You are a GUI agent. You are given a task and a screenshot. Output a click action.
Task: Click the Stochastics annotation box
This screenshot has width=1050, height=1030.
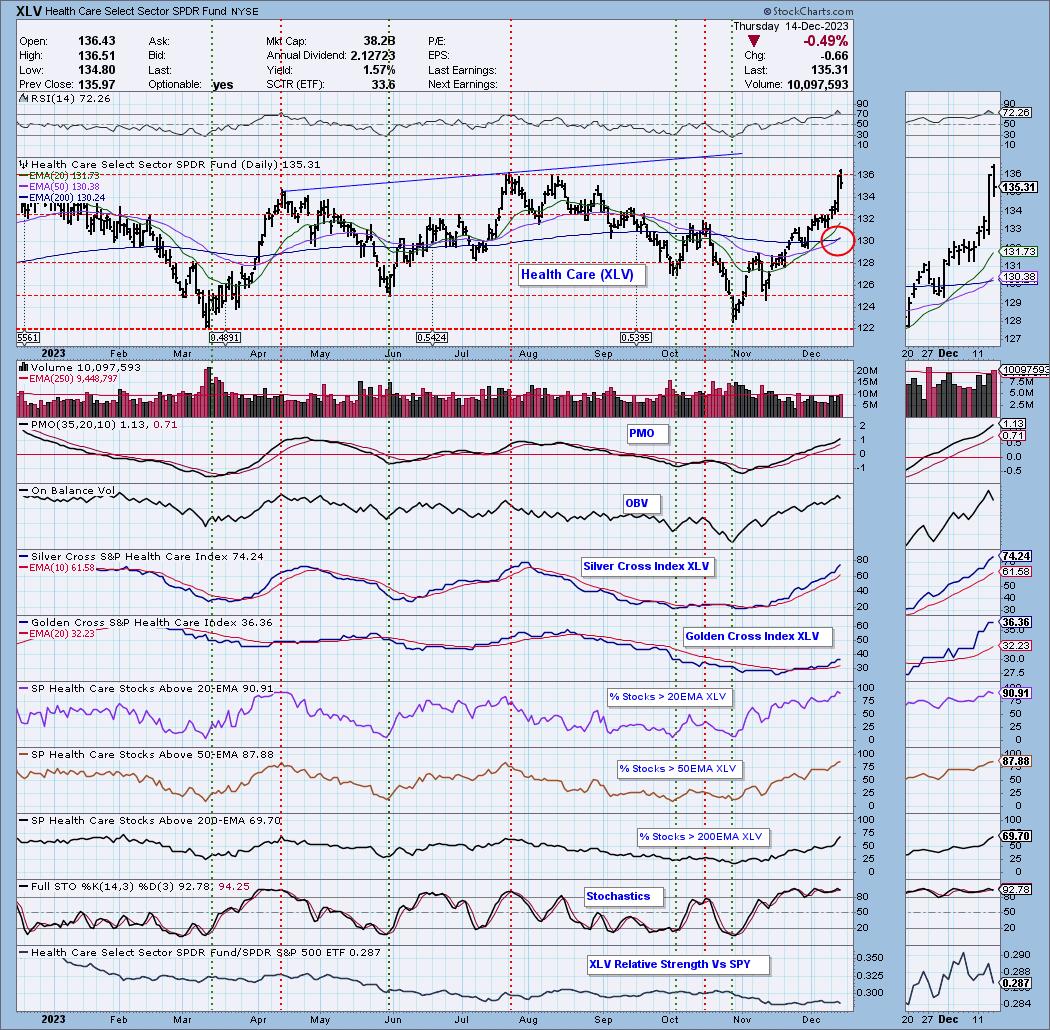pos(623,897)
